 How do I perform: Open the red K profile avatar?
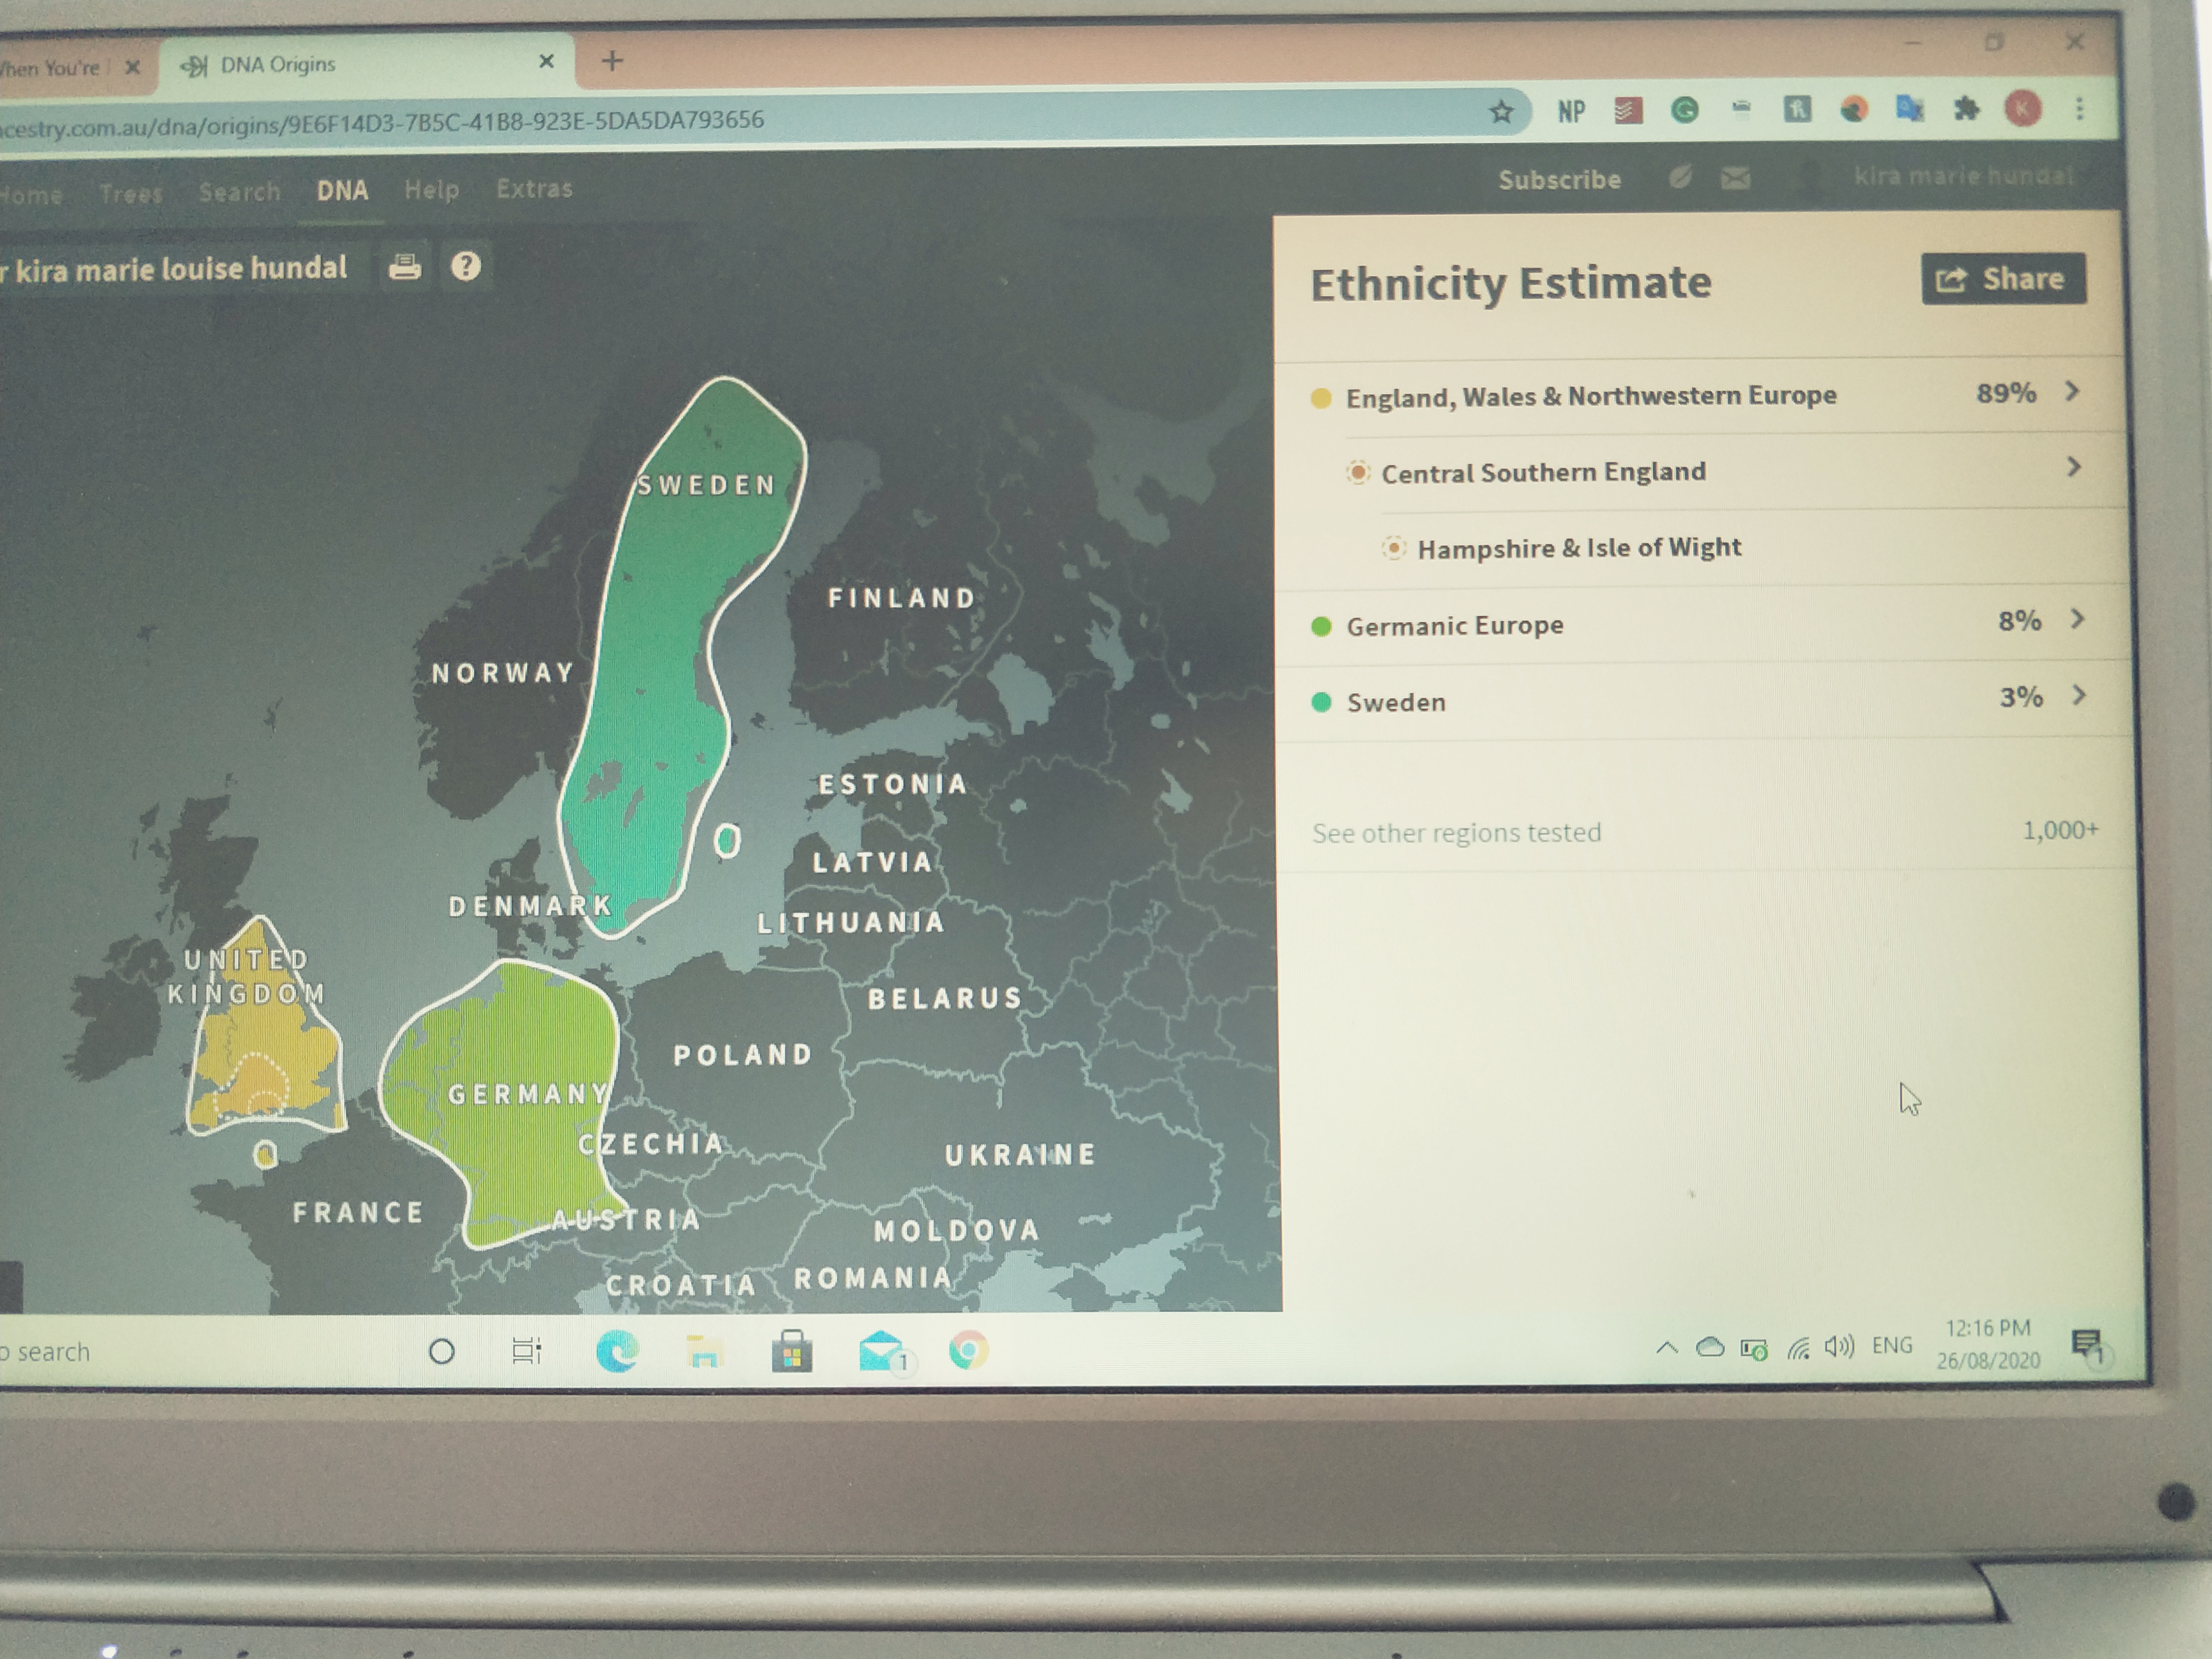pyautogui.click(x=2022, y=108)
